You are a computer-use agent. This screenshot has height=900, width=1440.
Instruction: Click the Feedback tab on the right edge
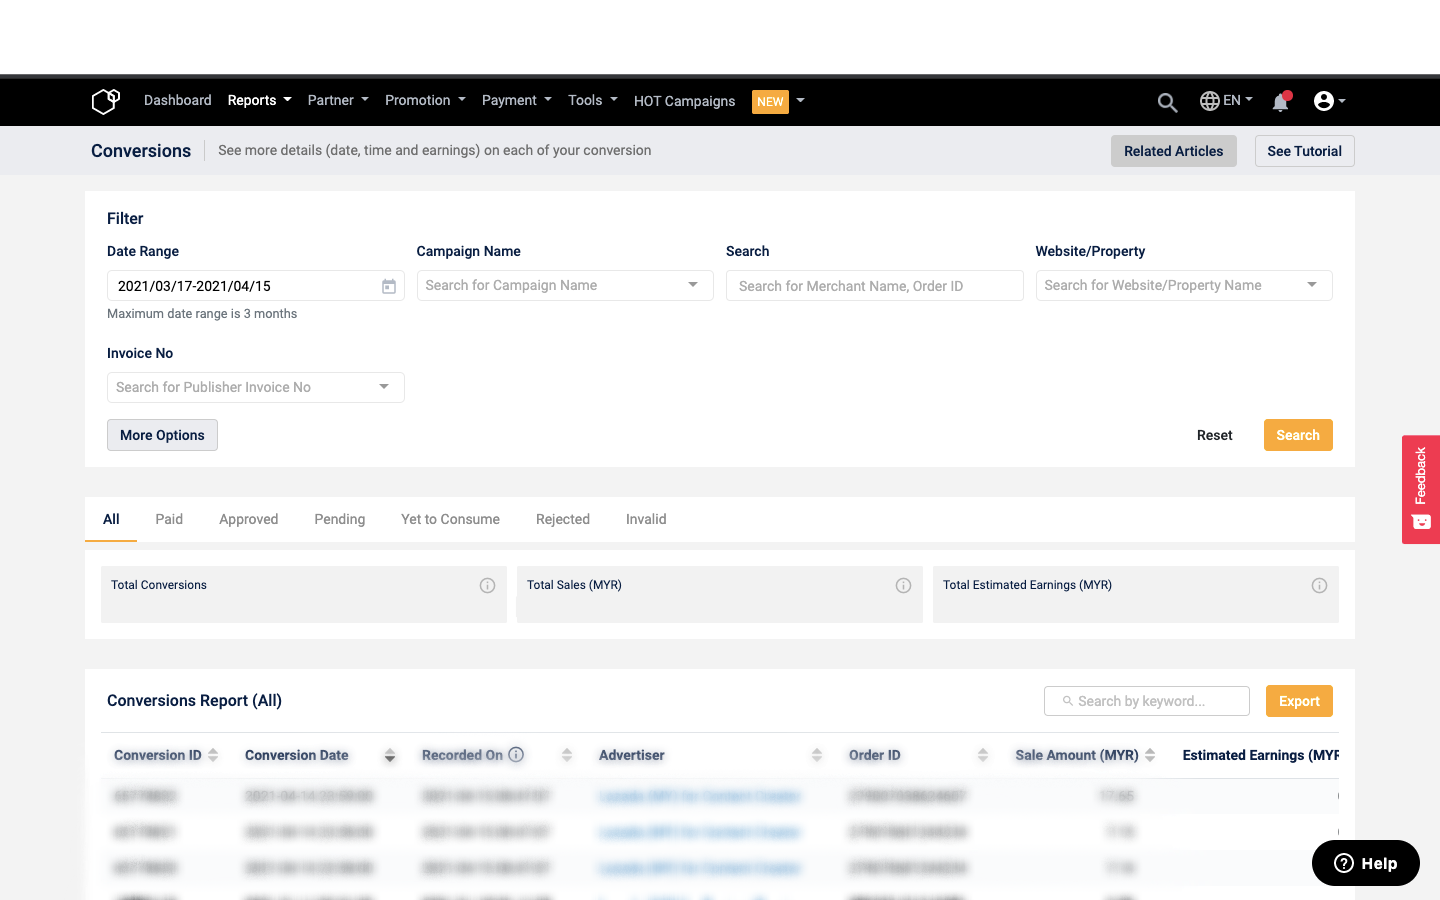tap(1420, 490)
